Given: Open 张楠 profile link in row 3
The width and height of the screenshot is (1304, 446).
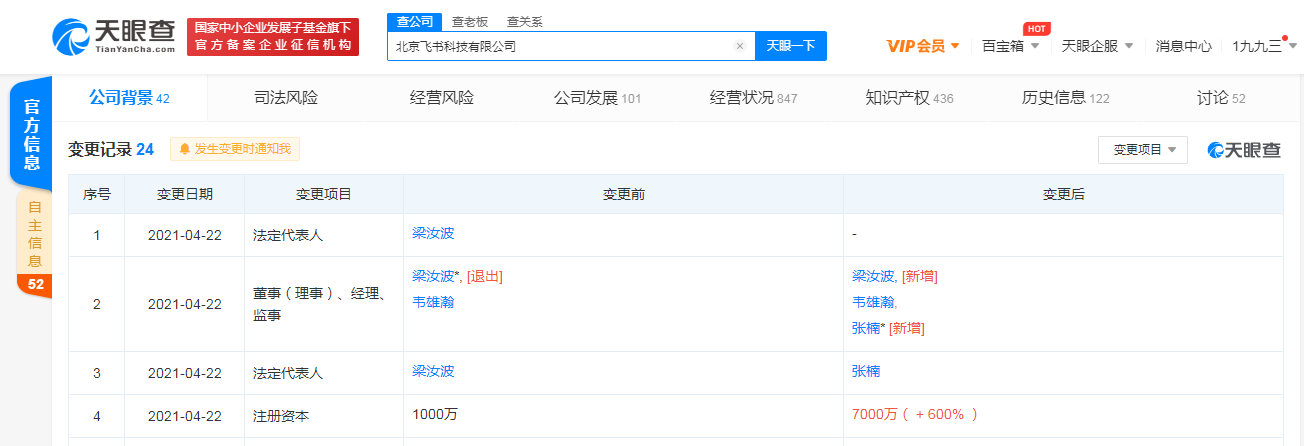Looking at the screenshot, I should 865,371.
